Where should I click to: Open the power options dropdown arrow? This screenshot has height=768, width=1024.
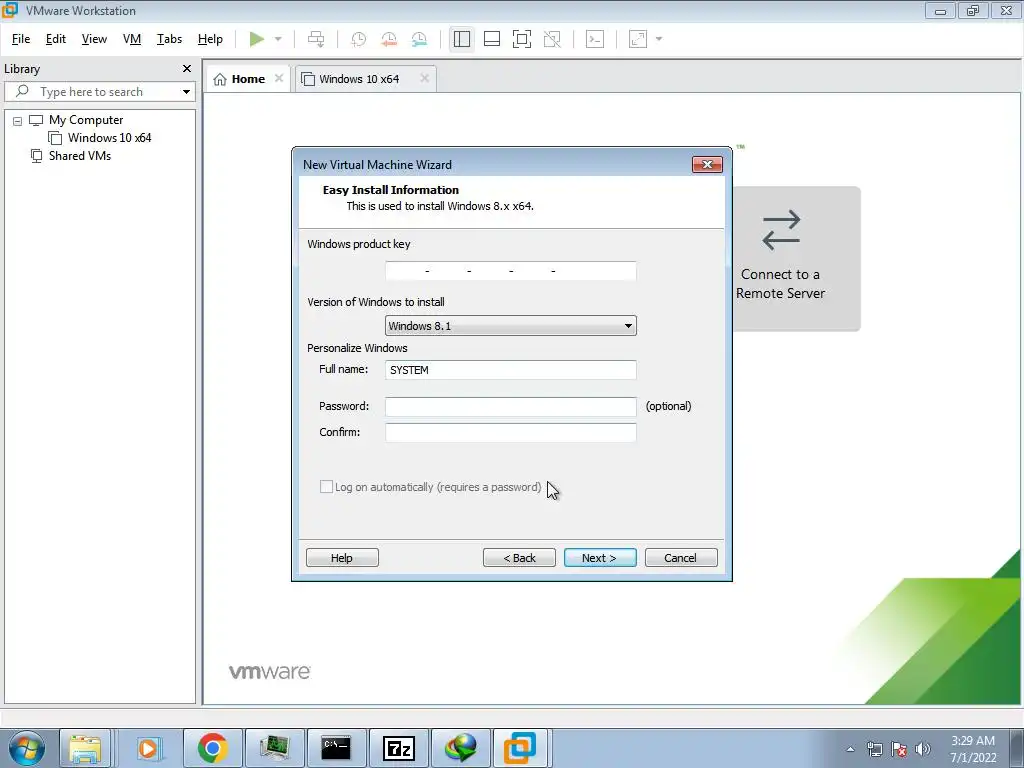tap(278, 39)
